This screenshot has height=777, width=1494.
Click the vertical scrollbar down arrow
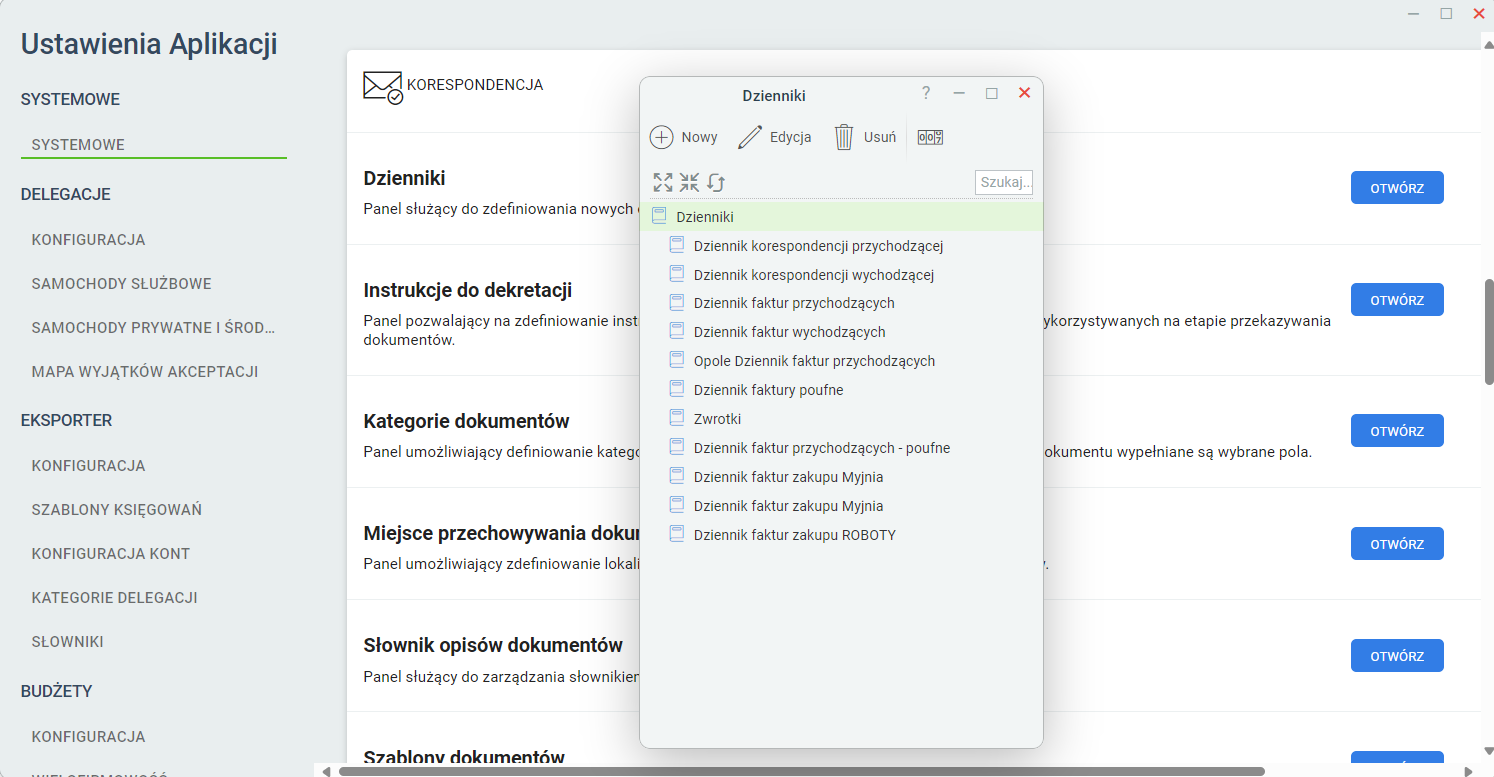point(1489,749)
